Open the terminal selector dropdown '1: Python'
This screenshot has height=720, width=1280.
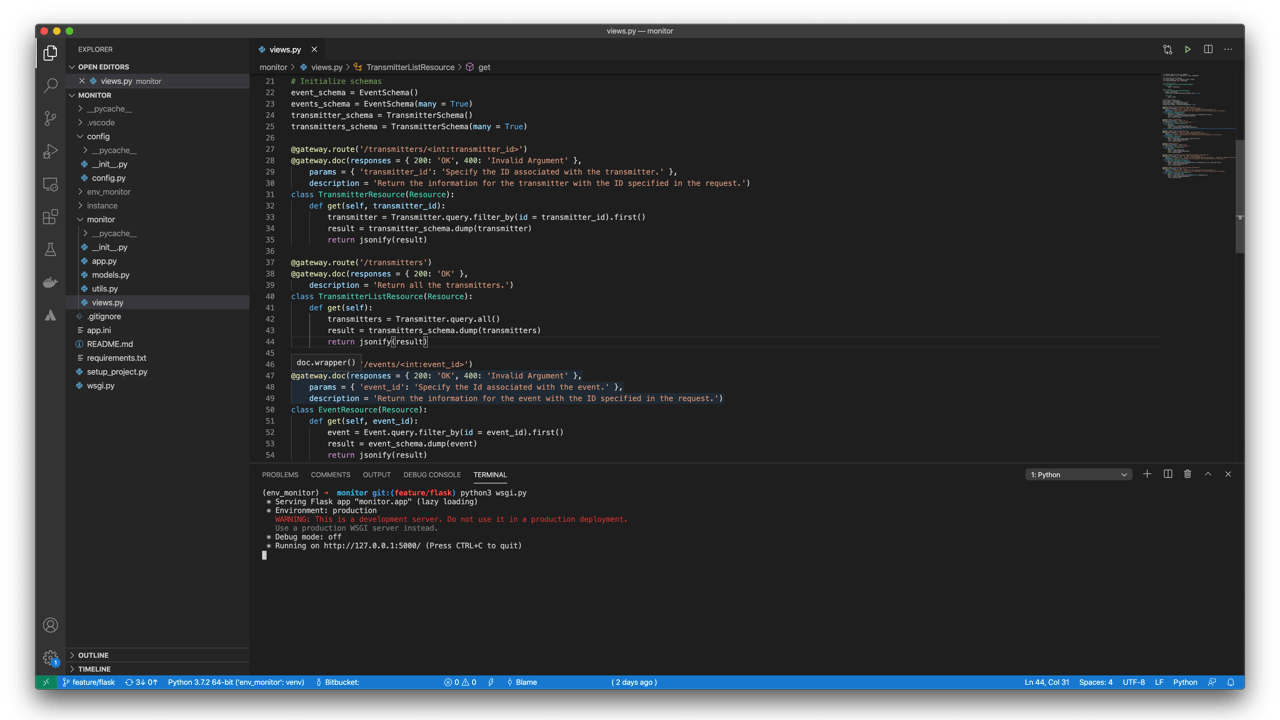pyautogui.click(x=1079, y=474)
